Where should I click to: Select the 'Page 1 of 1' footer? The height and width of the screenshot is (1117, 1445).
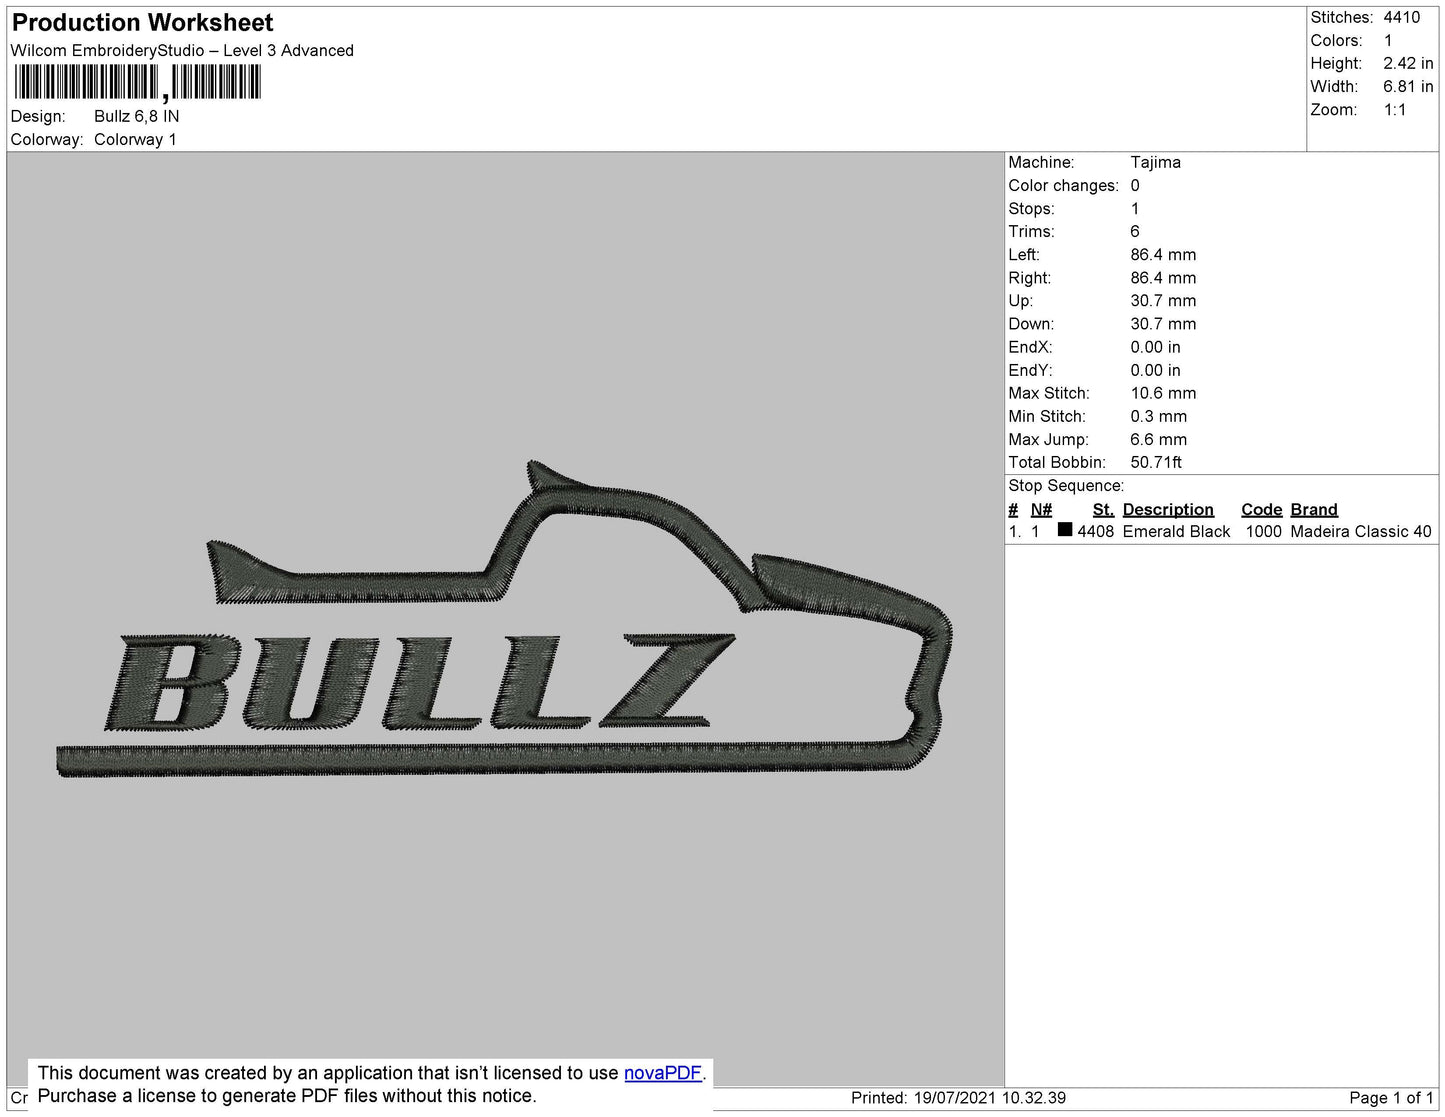(x=1391, y=1097)
